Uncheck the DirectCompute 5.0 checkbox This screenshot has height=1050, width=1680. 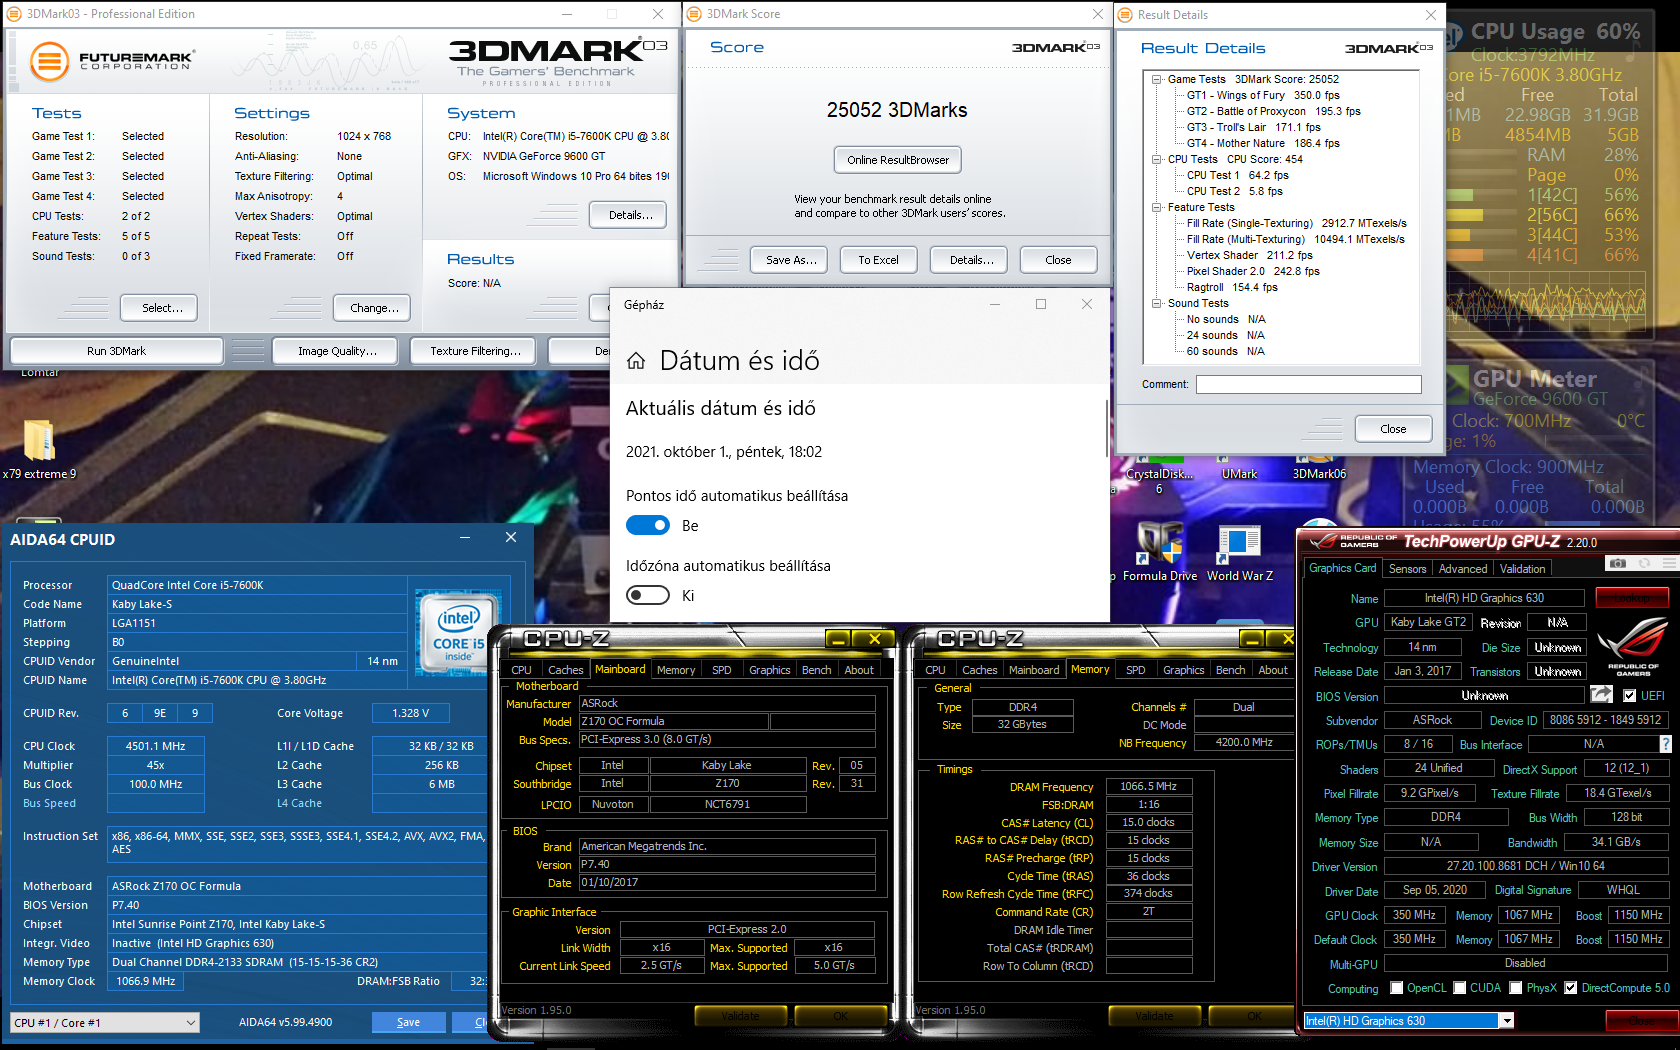click(1571, 988)
